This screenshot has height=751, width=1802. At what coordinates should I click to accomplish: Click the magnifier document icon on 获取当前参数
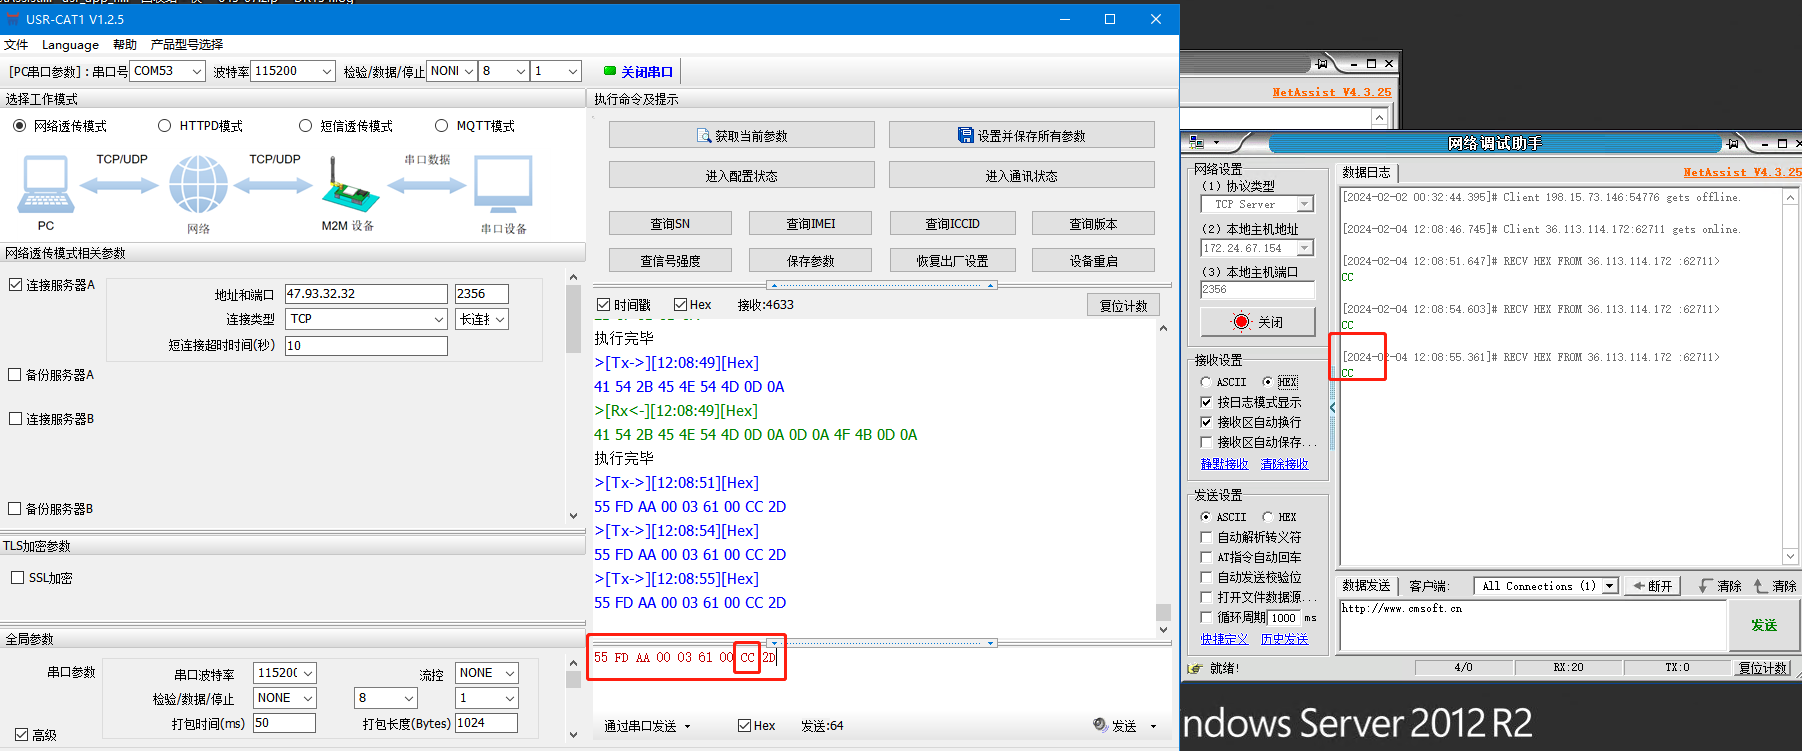pos(704,135)
